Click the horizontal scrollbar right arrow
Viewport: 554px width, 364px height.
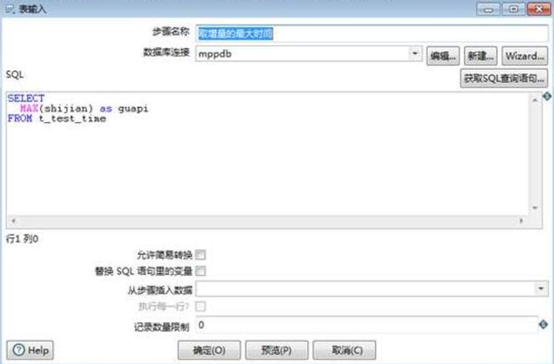[521, 221]
